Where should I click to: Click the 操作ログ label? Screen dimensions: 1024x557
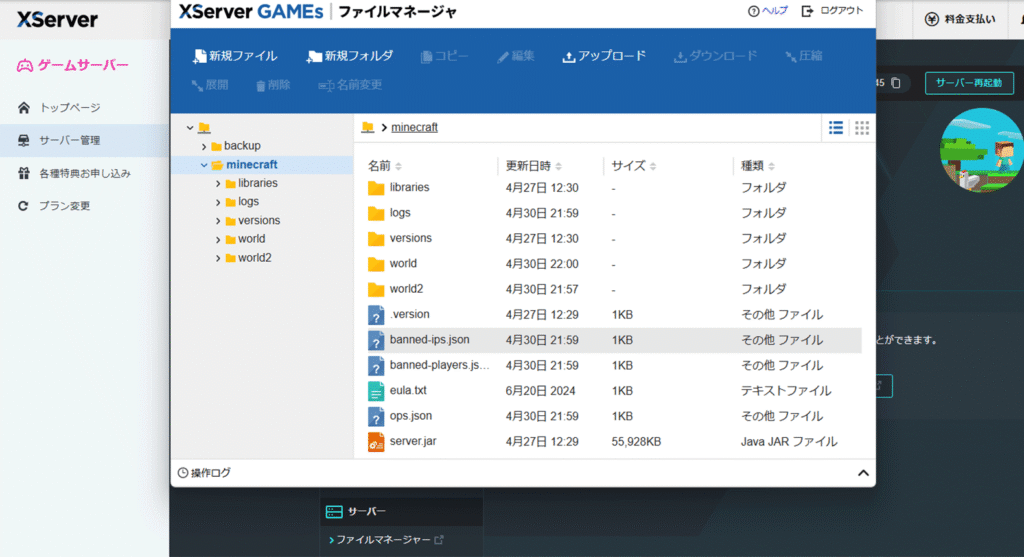(x=210, y=473)
